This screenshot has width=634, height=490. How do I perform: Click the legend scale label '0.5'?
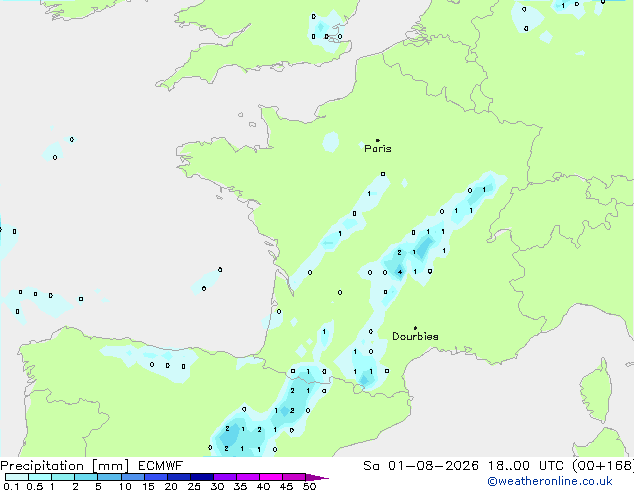(34, 486)
